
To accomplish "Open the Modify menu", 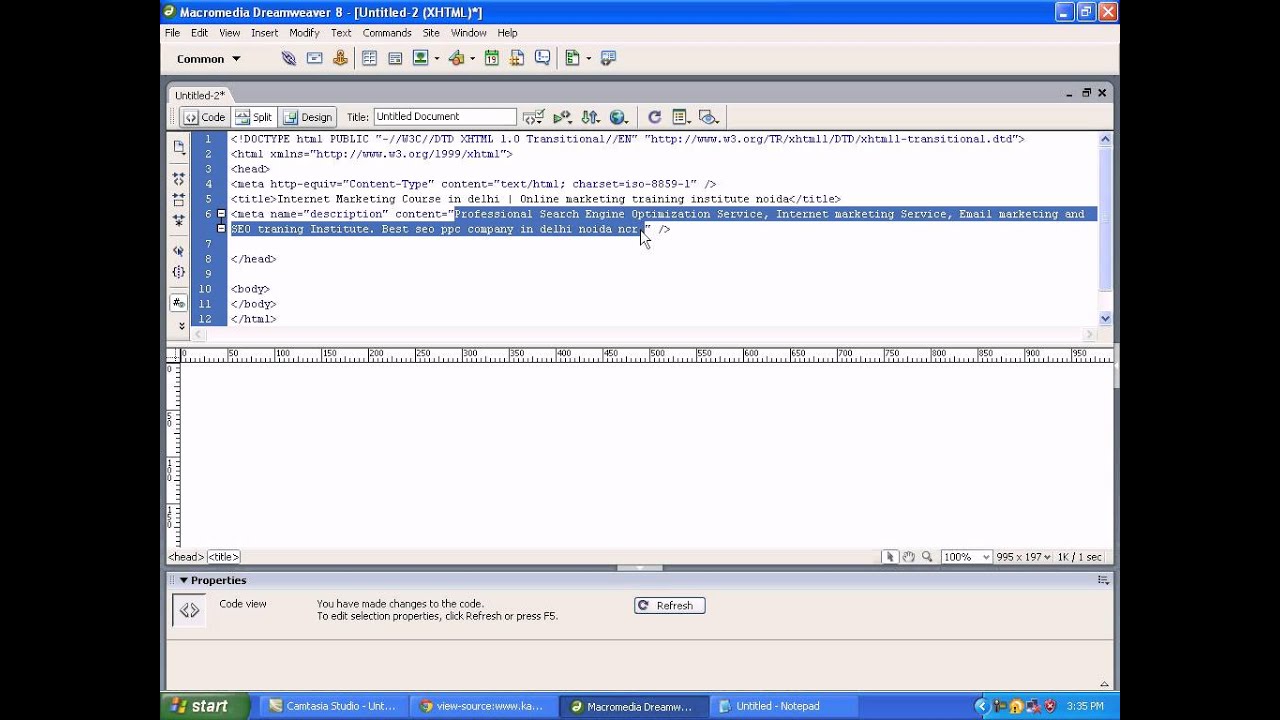I will [x=304, y=33].
